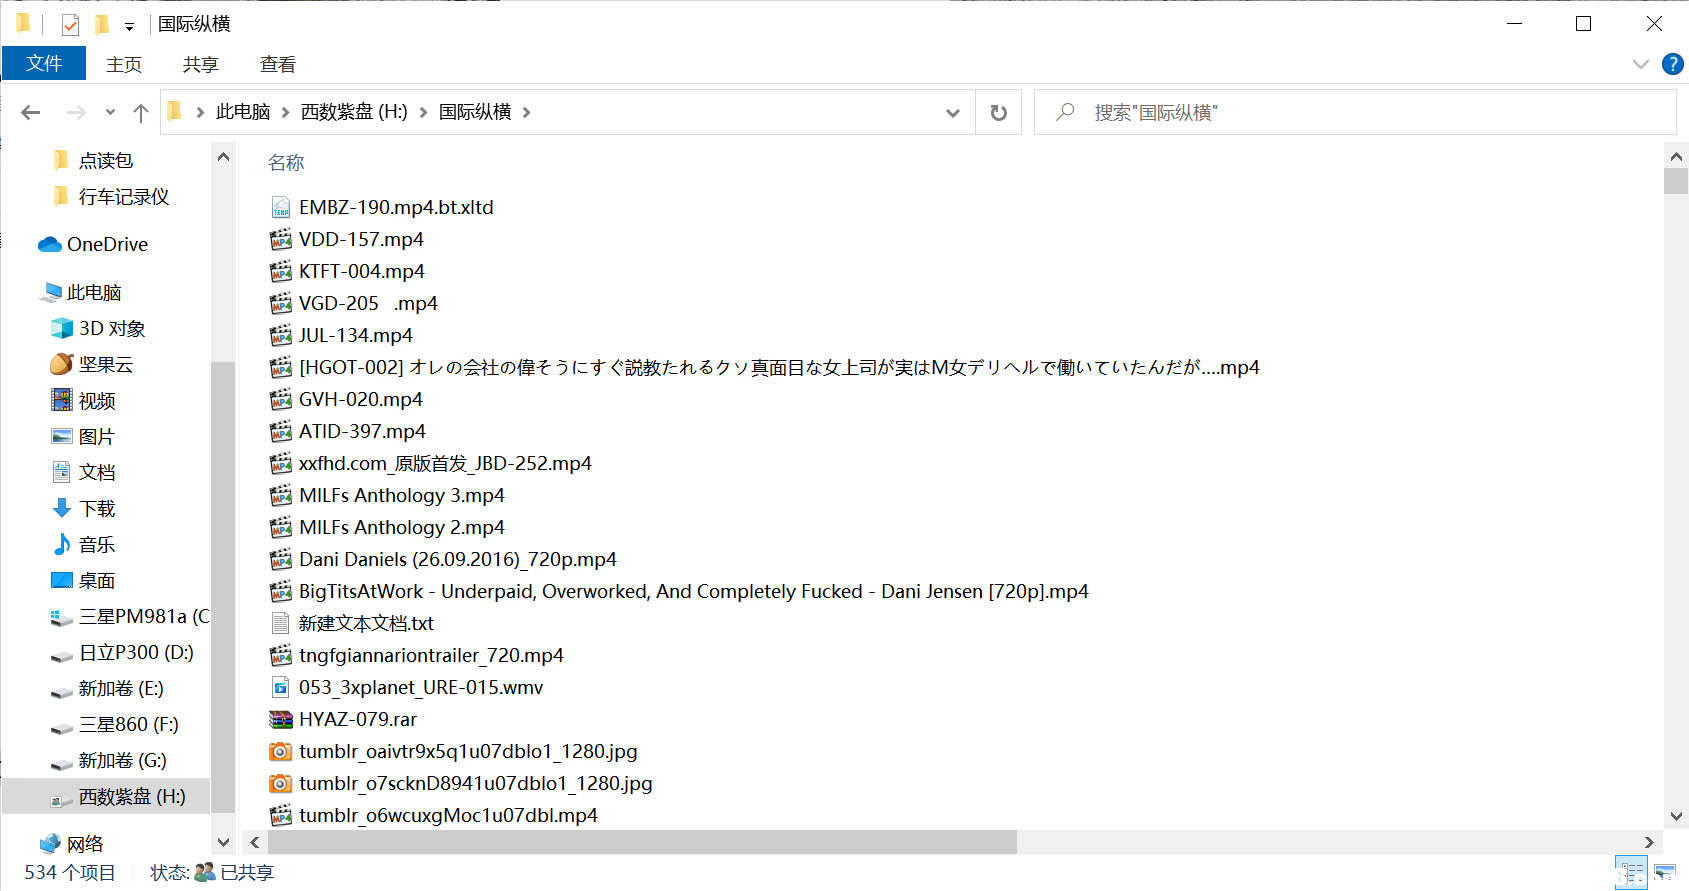Expand the chevron after 国际纵横 in breadcrumb
This screenshot has width=1689, height=891.
pos(527,112)
